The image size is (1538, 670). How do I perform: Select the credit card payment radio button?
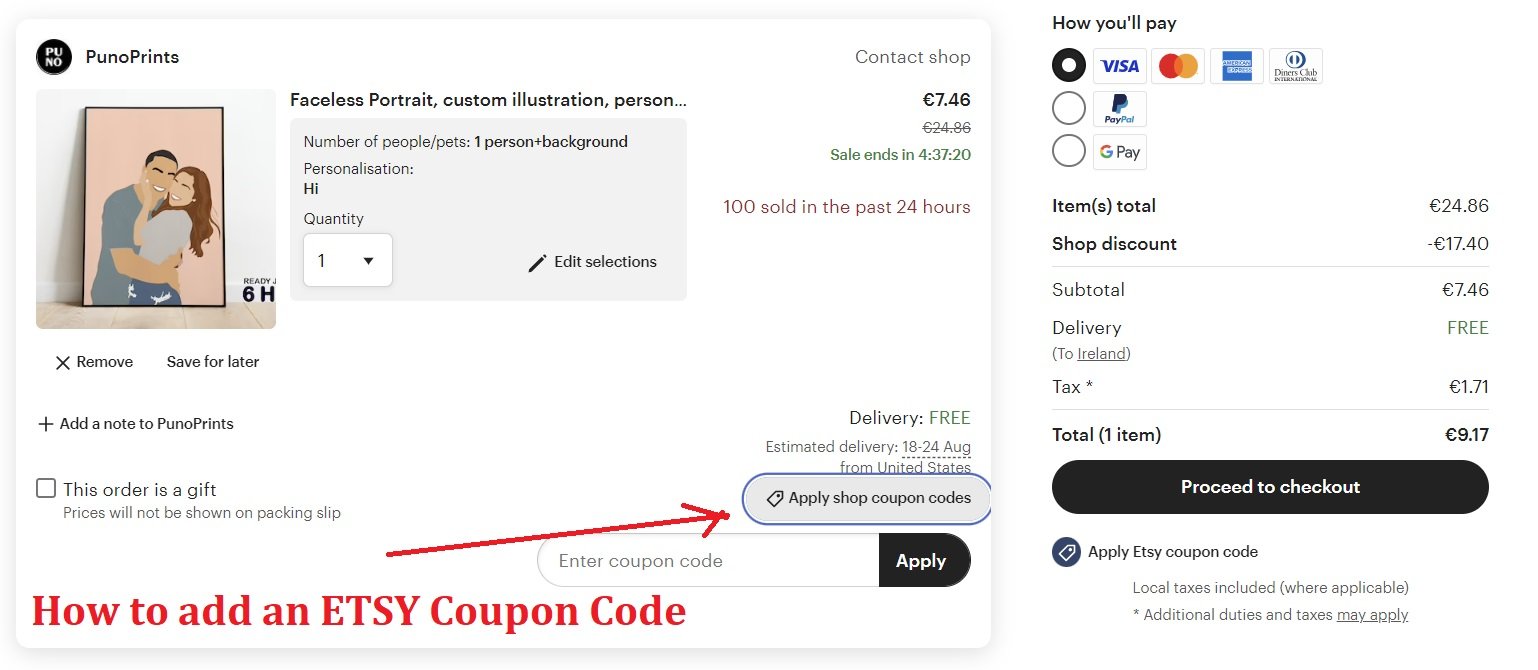[x=1068, y=64]
